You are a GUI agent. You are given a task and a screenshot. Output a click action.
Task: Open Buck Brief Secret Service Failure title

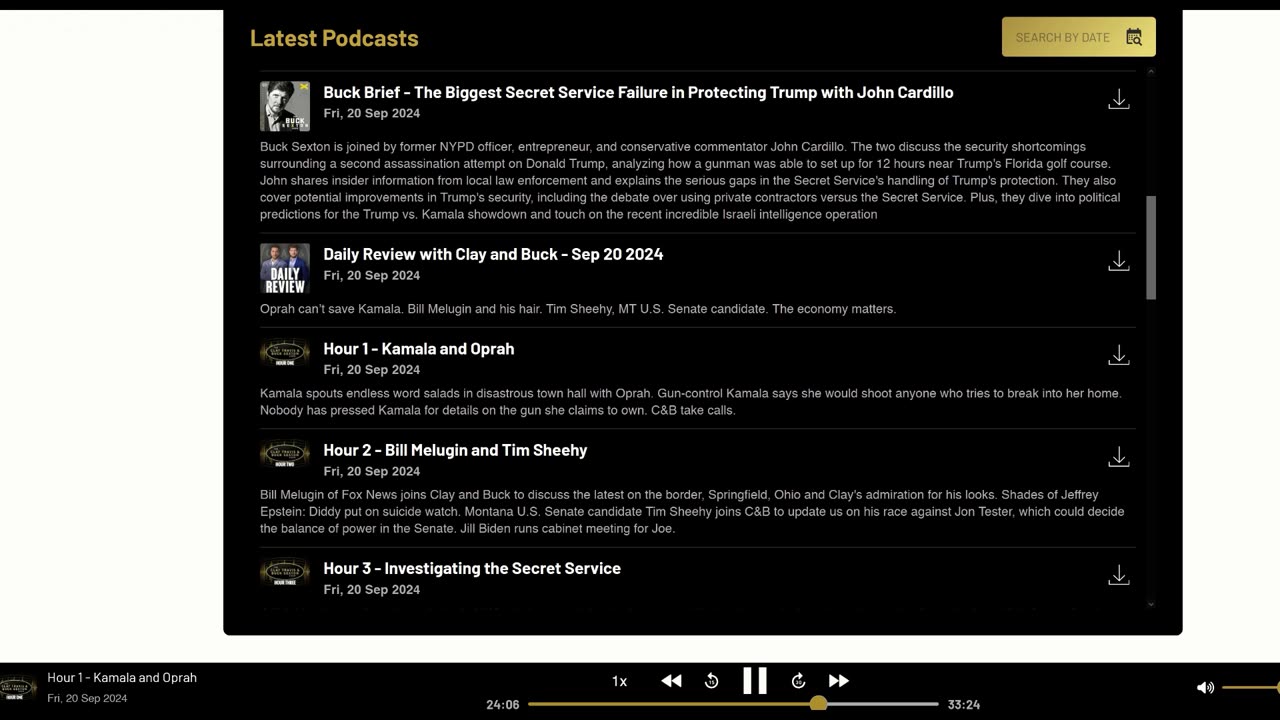pyautogui.click(x=638, y=92)
